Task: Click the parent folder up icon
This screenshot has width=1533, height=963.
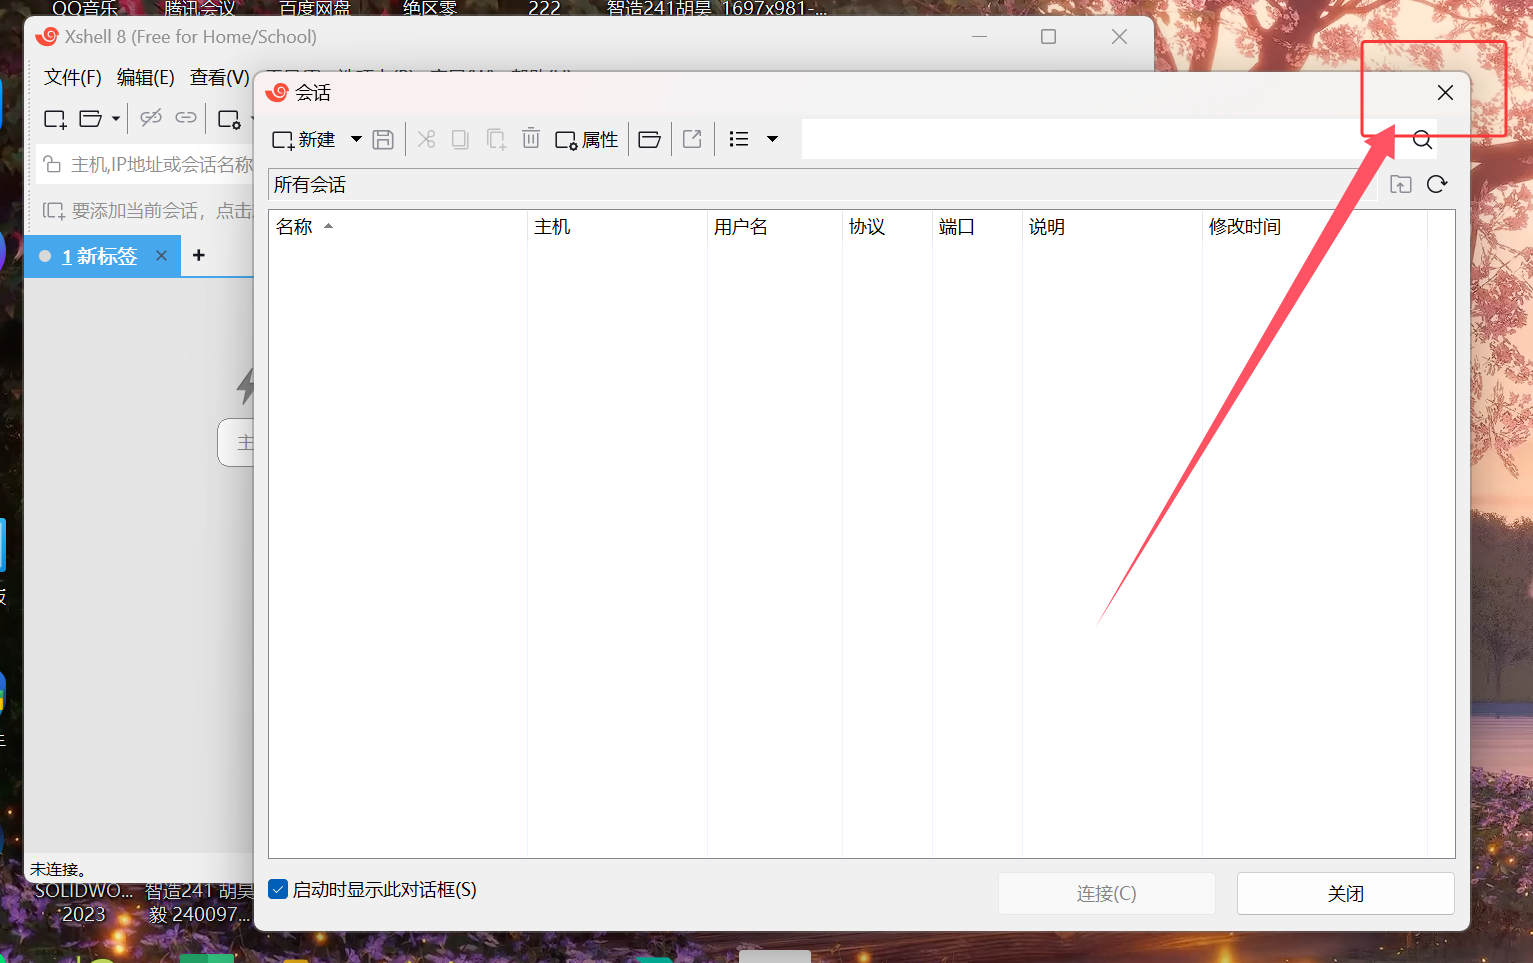Action: tap(1401, 184)
